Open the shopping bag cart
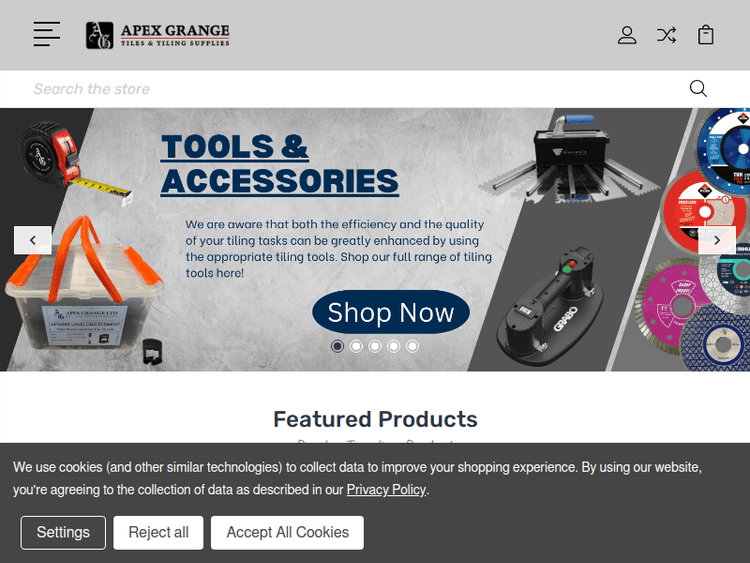750x563 pixels. pyautogui.click(x=706, y=35)
